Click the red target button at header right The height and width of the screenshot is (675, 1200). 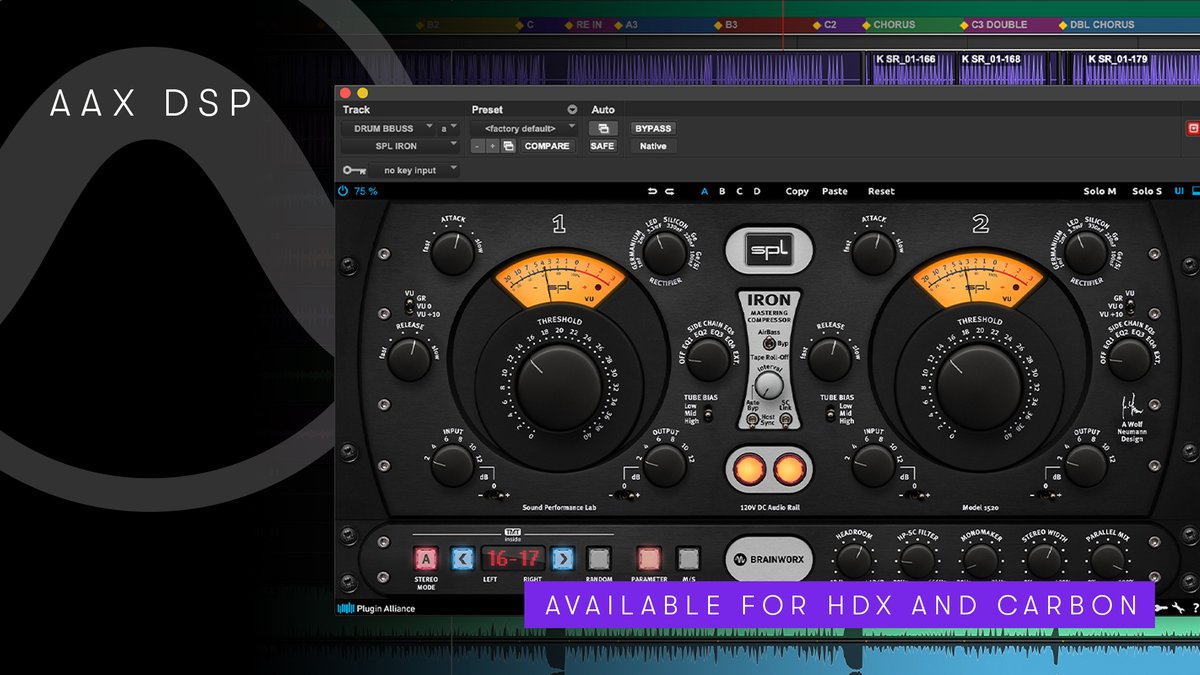tap(1192, 128)
